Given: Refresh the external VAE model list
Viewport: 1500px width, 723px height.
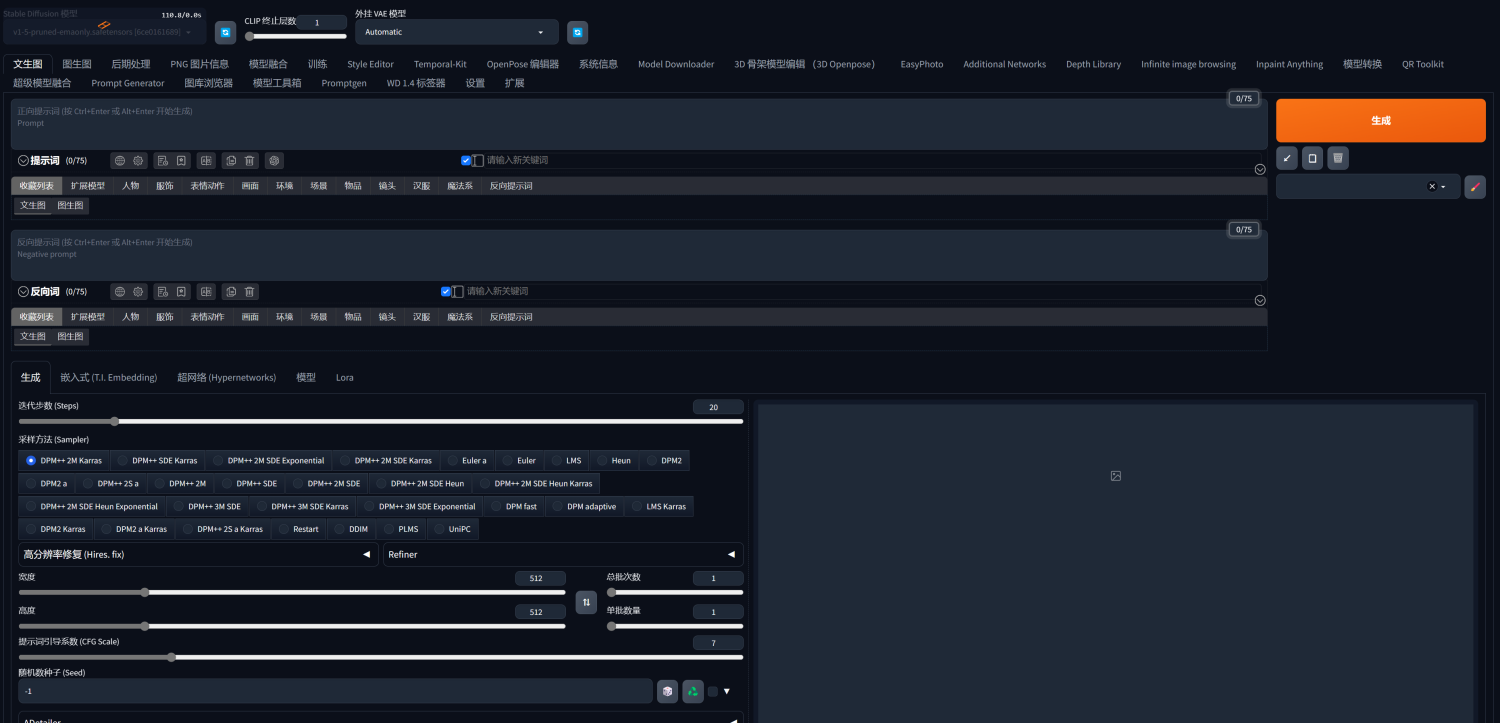Looking at the screenshot, I should point(578,32).
